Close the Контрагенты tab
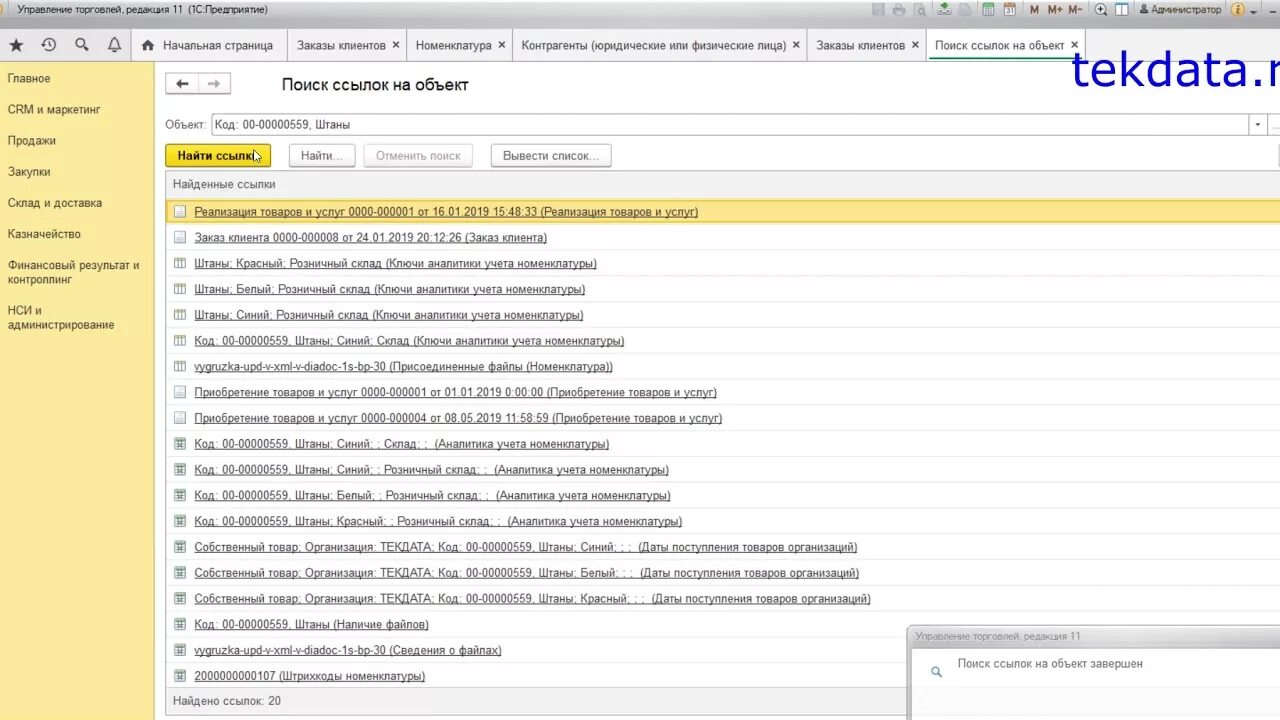Screen dimensions: 1280x720 coord(796,45)
